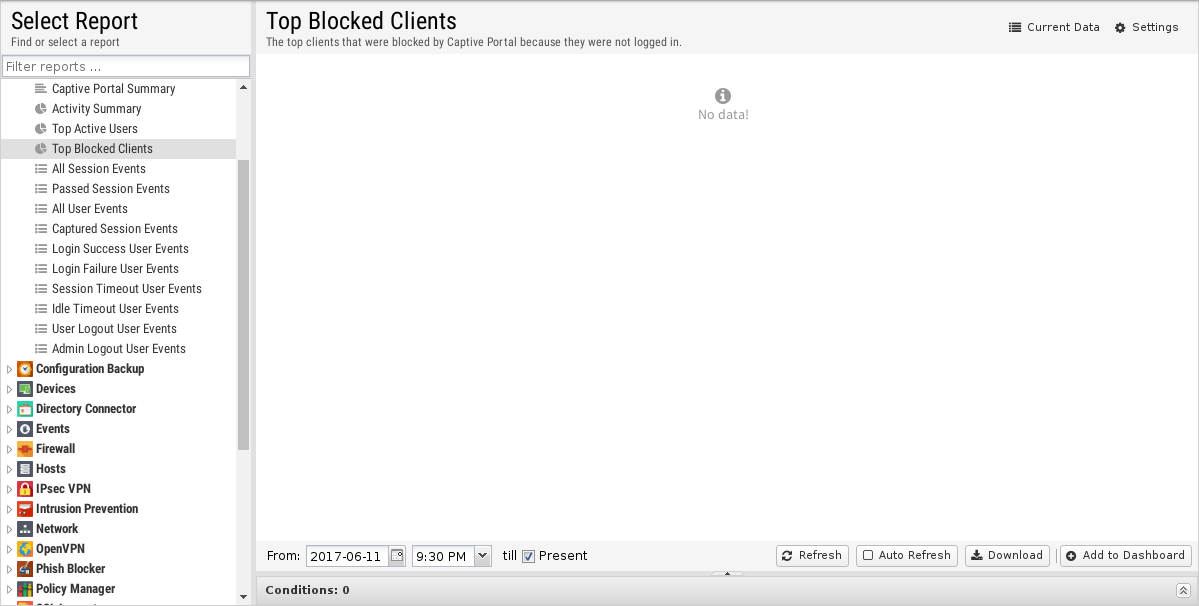The width and height of the screenshot is (1199, 606).
Task: Click the Intrusion Prevention icon
Action: [24, 509]
